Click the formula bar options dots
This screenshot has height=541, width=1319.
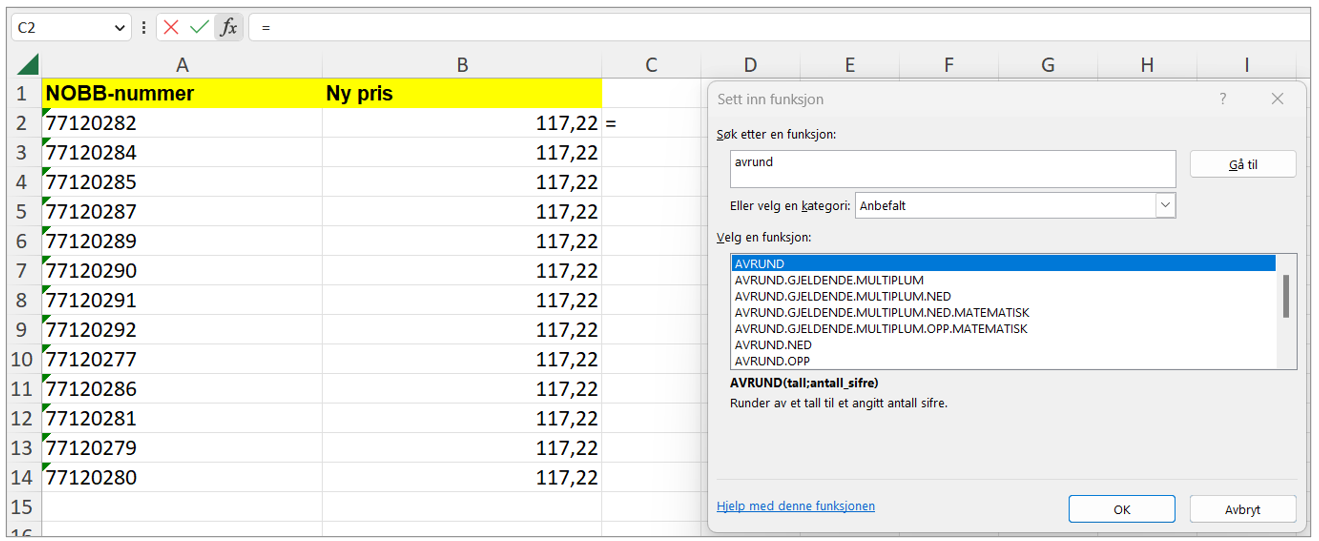click(x=144, y=27)
